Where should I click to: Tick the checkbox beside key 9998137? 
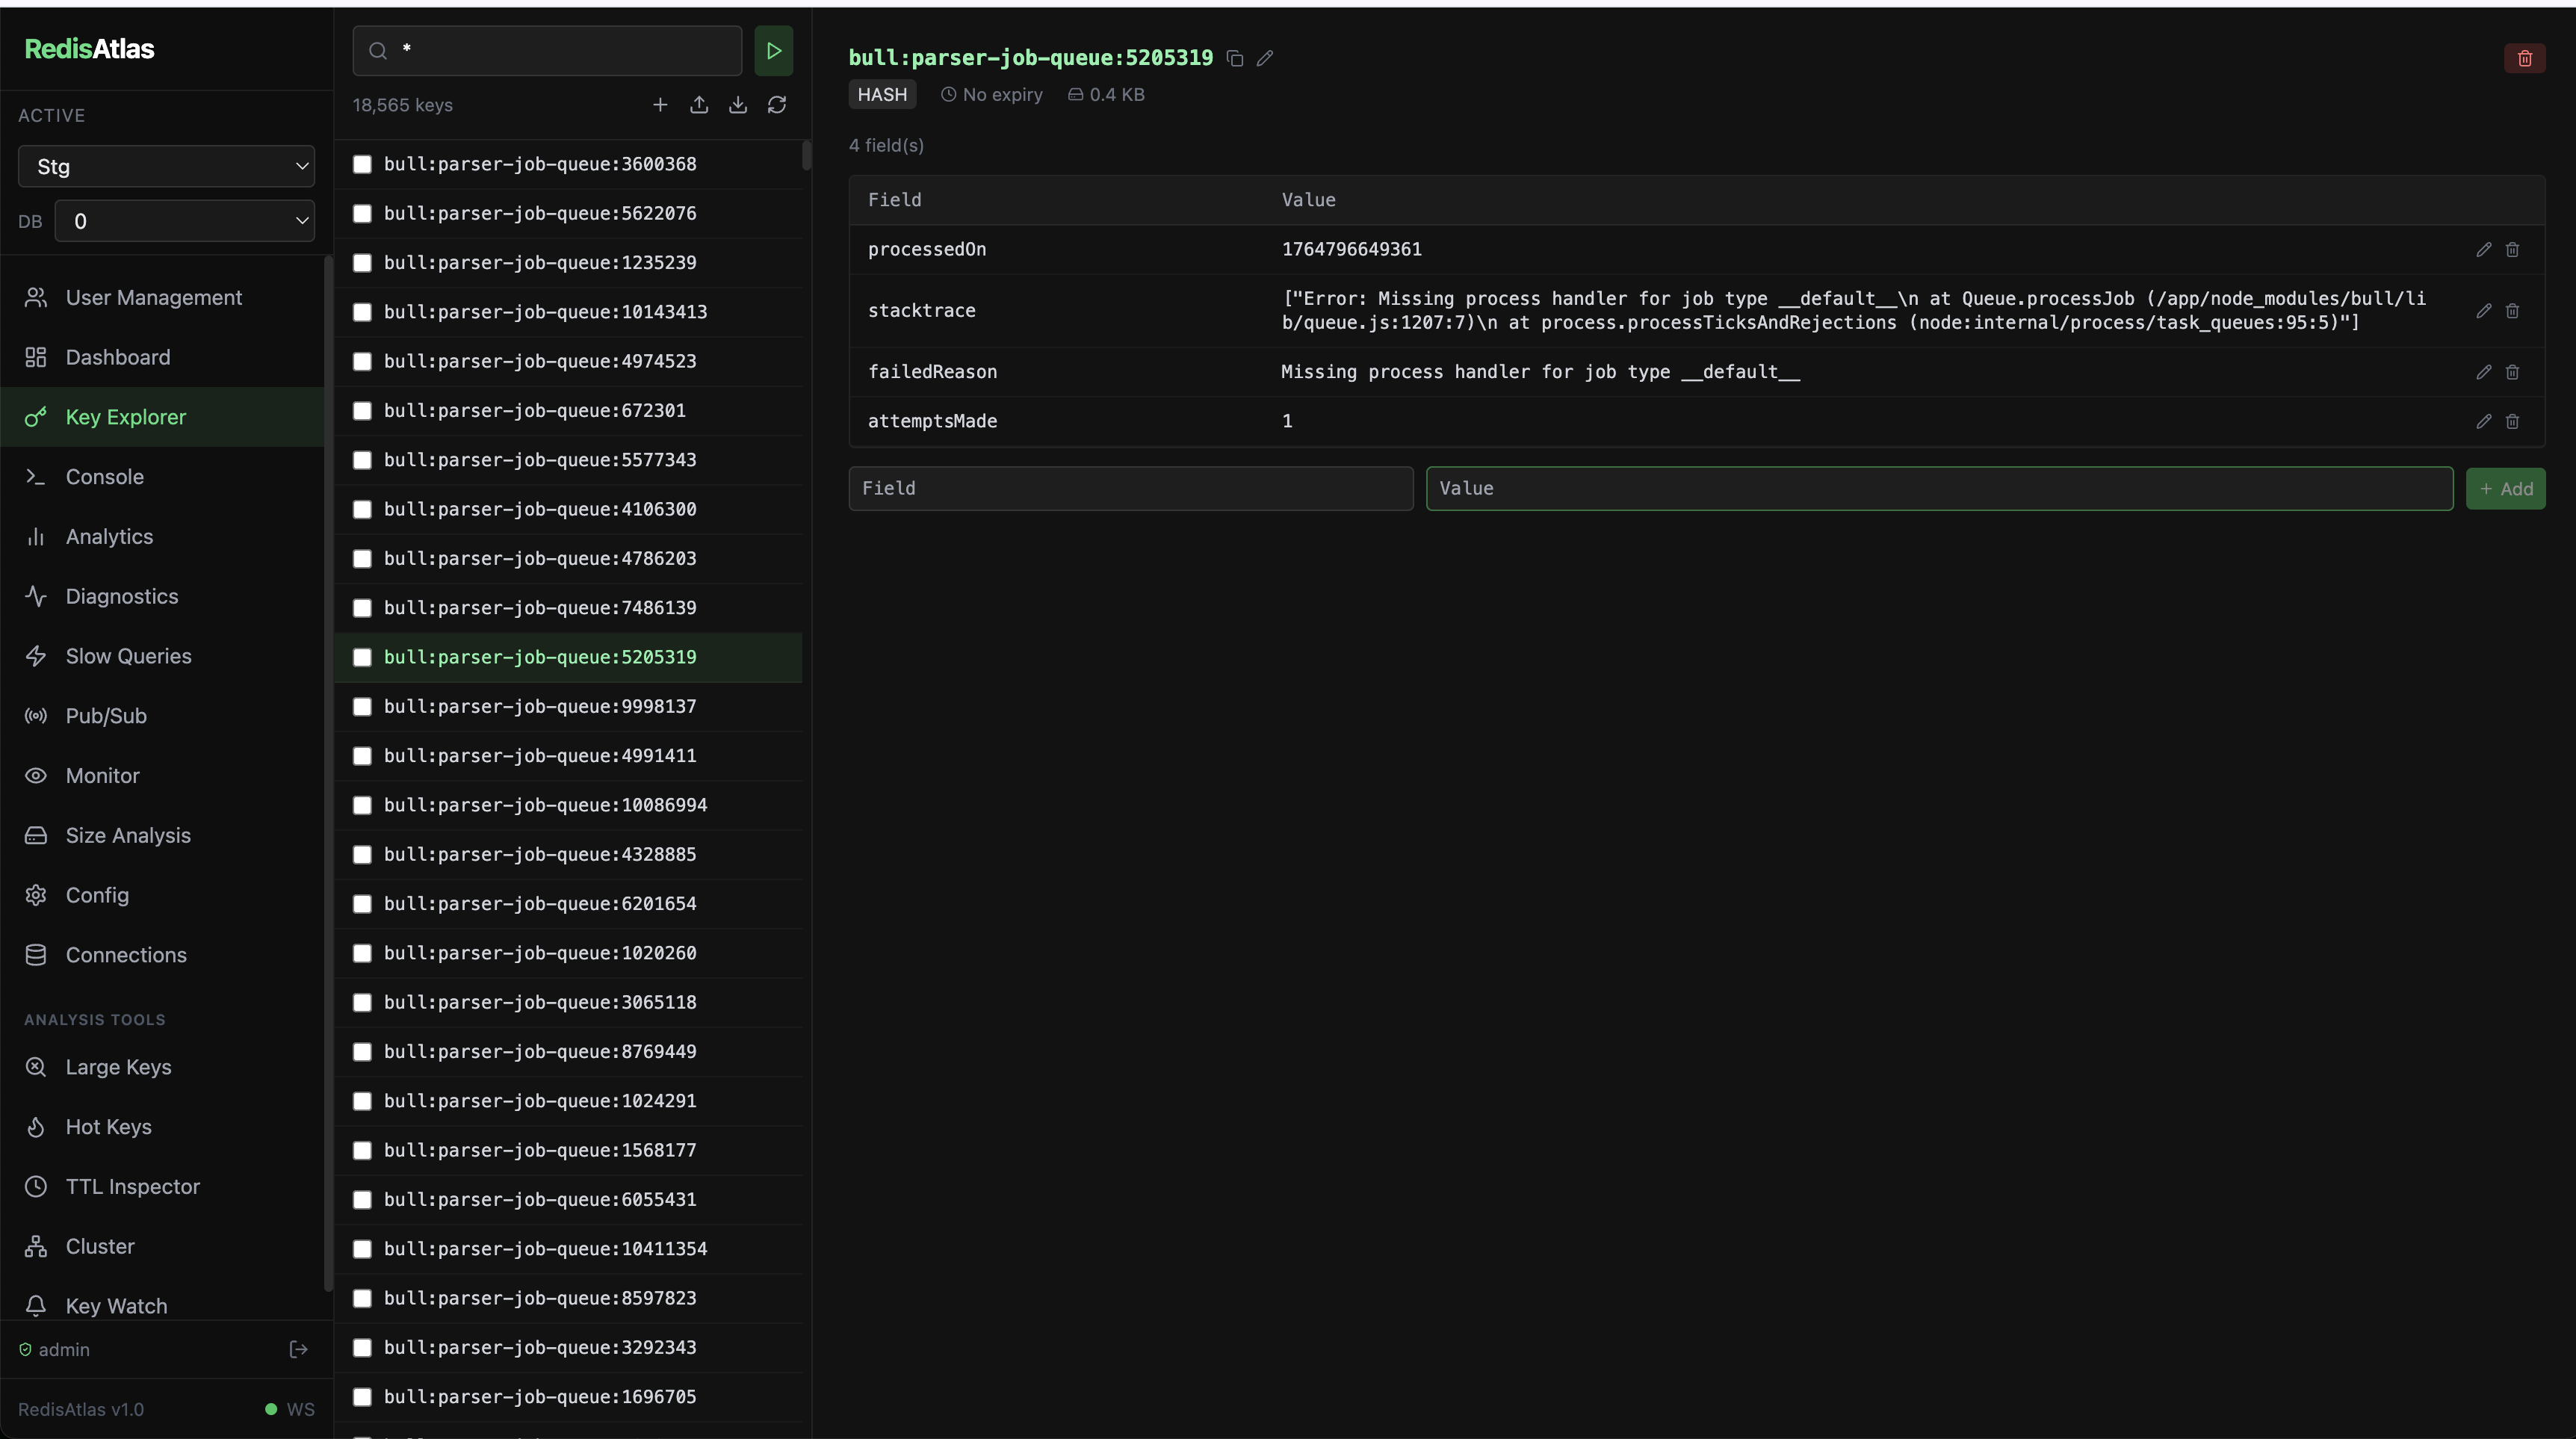(363, 706)
